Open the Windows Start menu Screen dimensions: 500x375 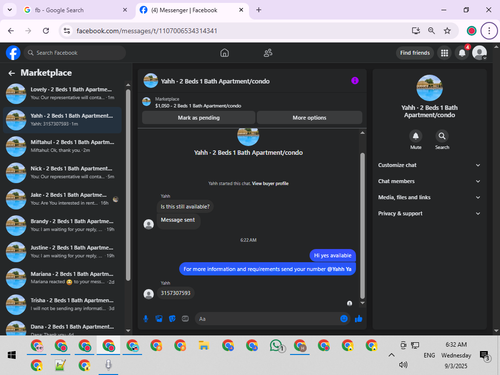pyautogui.click(x=12, y=355)
